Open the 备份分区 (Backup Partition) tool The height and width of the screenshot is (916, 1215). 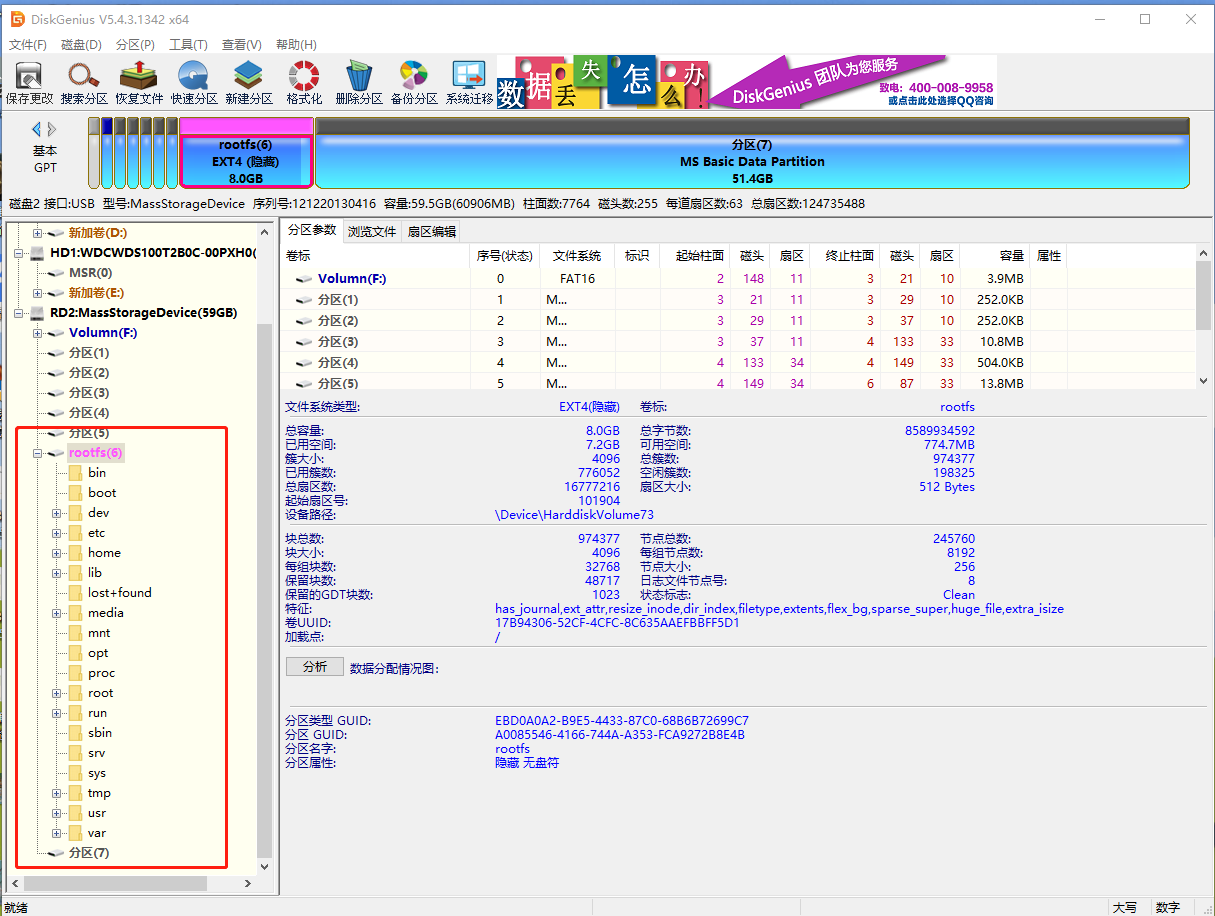(414, 82)
